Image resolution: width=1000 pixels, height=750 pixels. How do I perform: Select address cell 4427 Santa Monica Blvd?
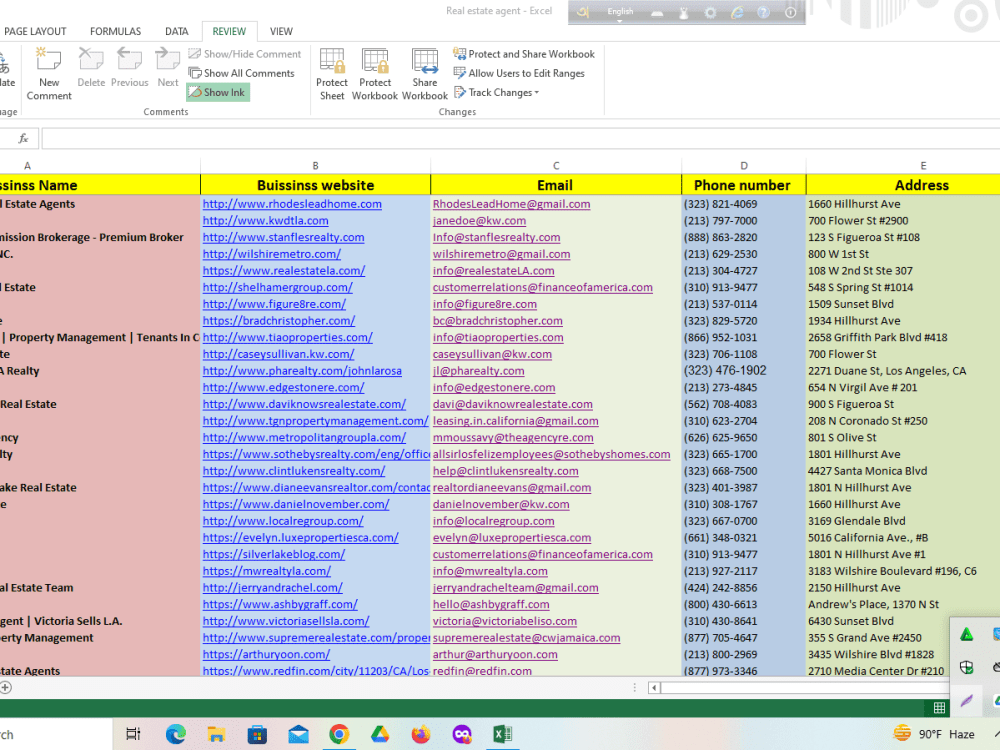click(903, 471)
